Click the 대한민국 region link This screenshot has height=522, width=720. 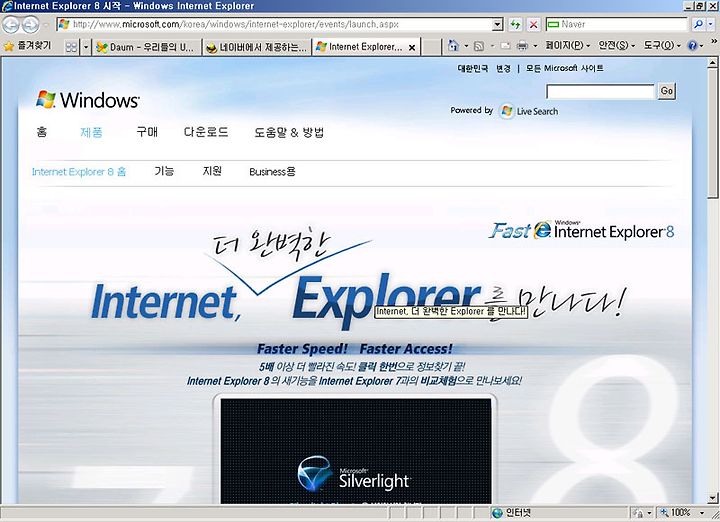tap(472, 68)
